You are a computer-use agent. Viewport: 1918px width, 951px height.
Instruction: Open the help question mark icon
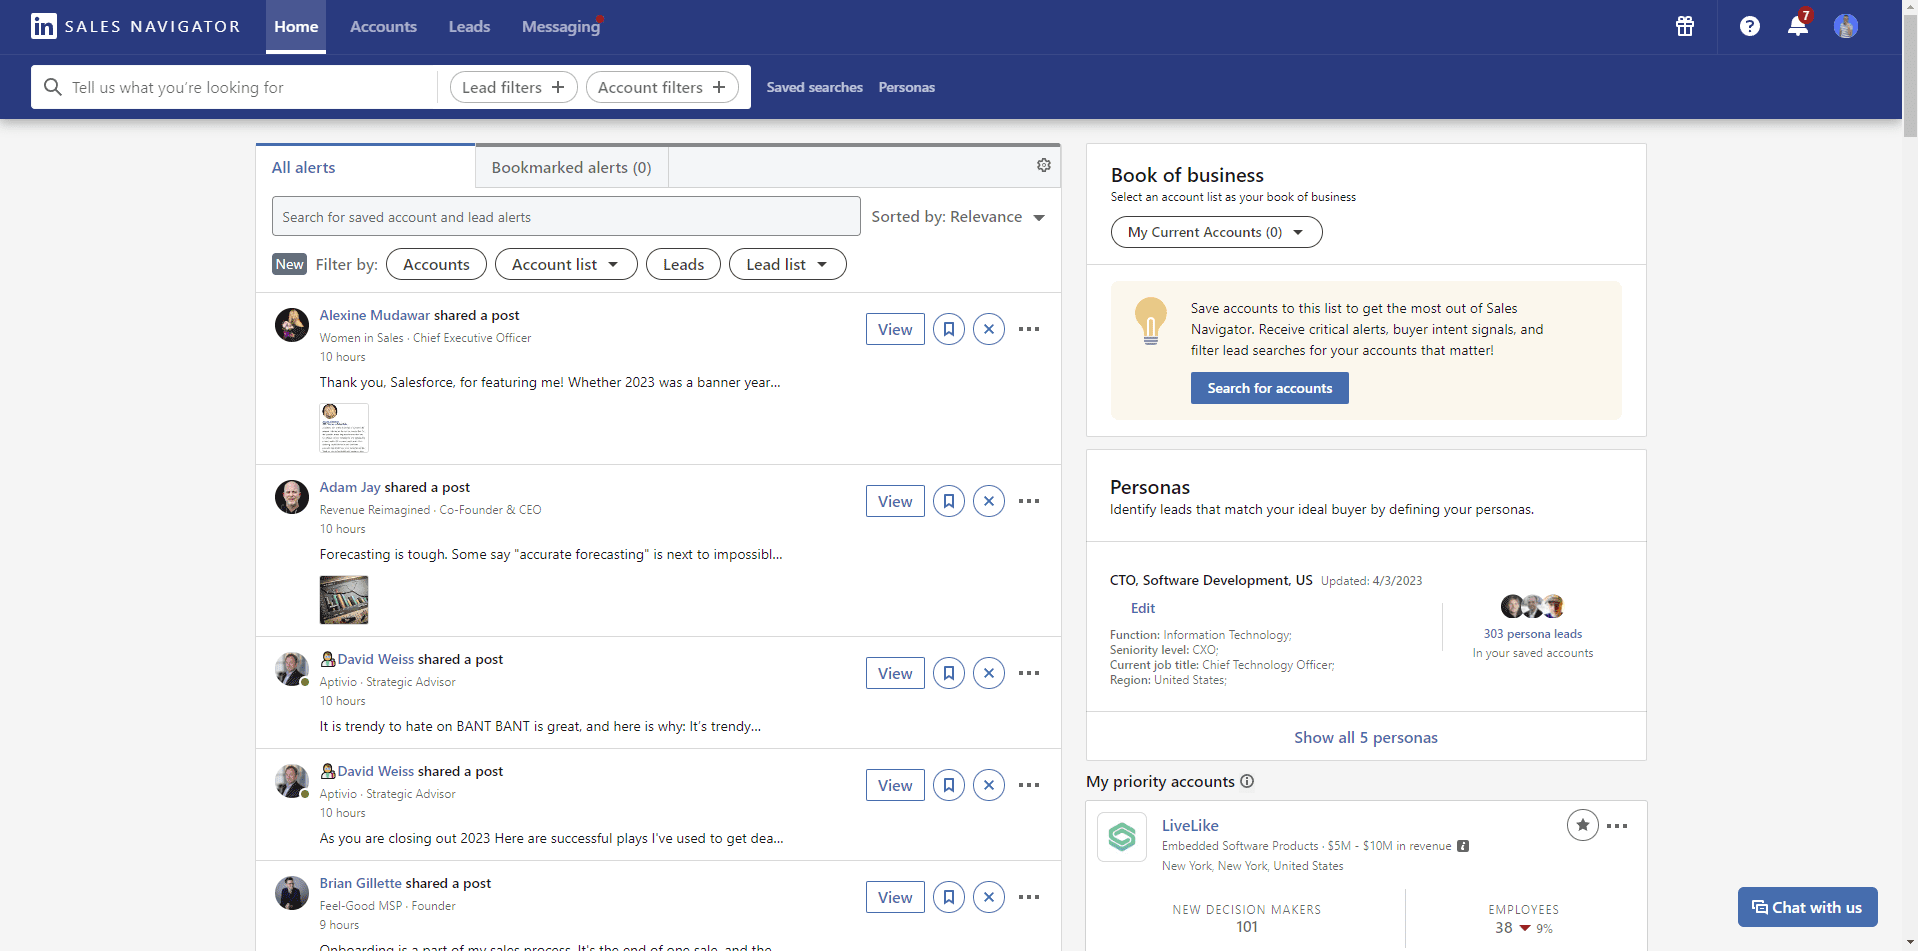1749,27
